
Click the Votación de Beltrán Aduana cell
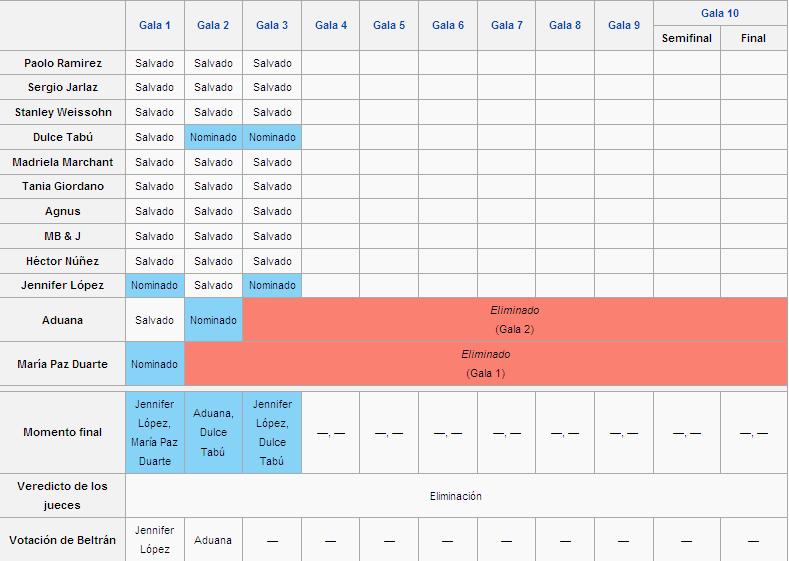[x=213, y=540]
